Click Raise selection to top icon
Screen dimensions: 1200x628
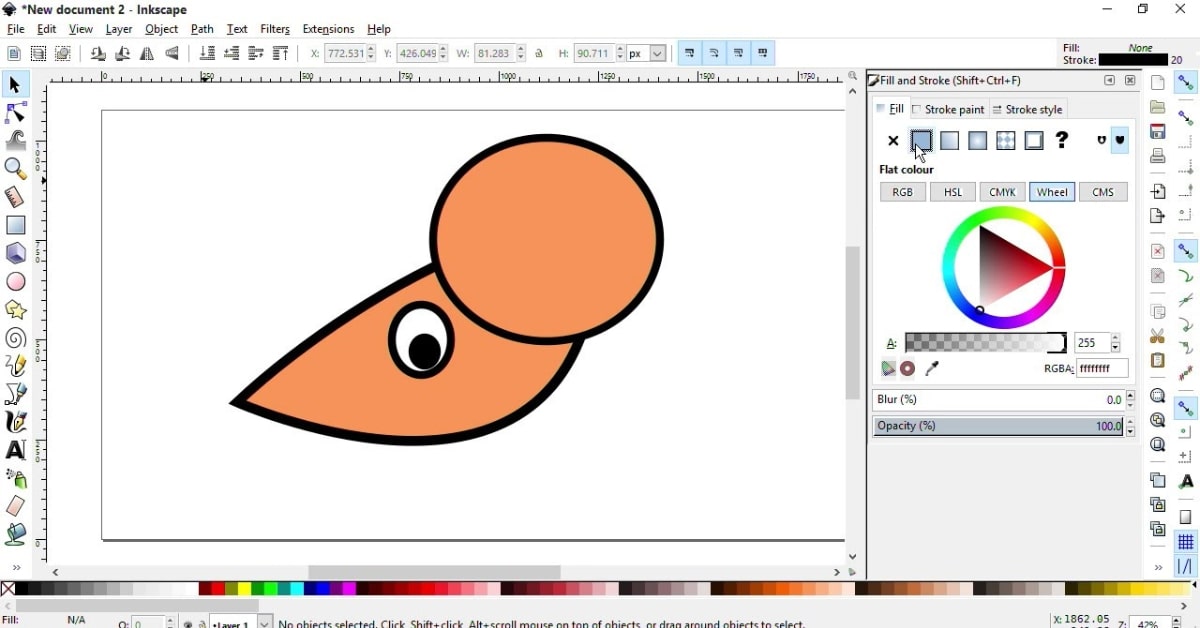tap(281, 54)
